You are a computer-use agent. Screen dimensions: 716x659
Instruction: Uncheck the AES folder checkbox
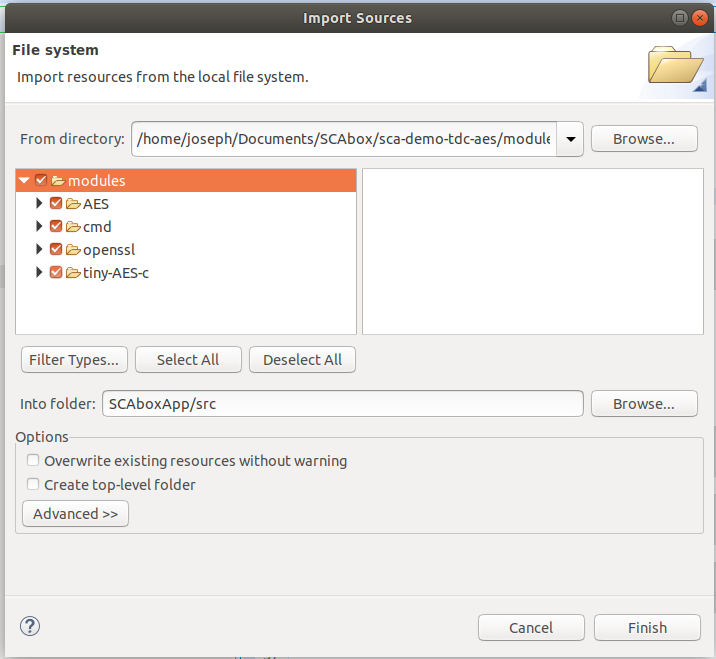tap(56, 204)
